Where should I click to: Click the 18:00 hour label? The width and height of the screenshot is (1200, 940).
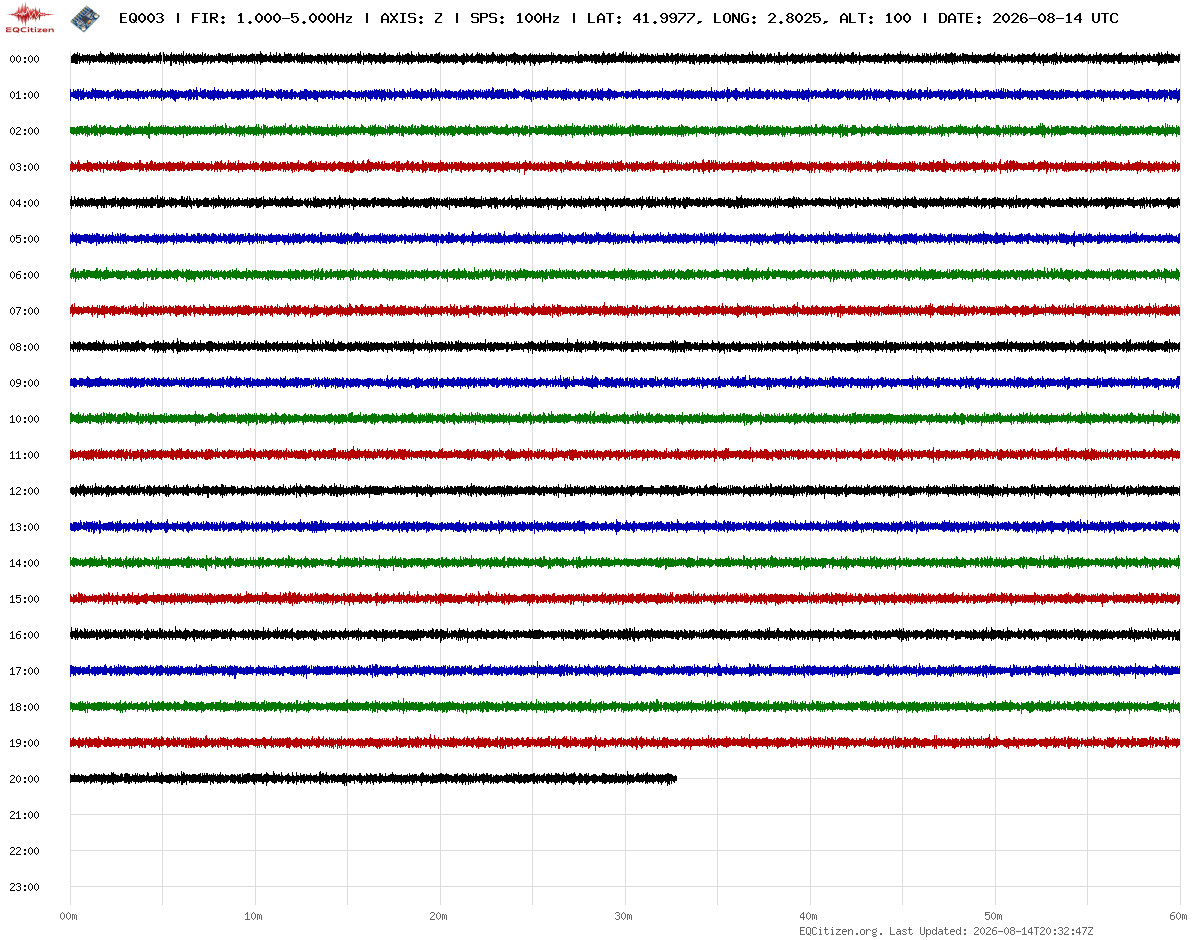coord(24,707)
